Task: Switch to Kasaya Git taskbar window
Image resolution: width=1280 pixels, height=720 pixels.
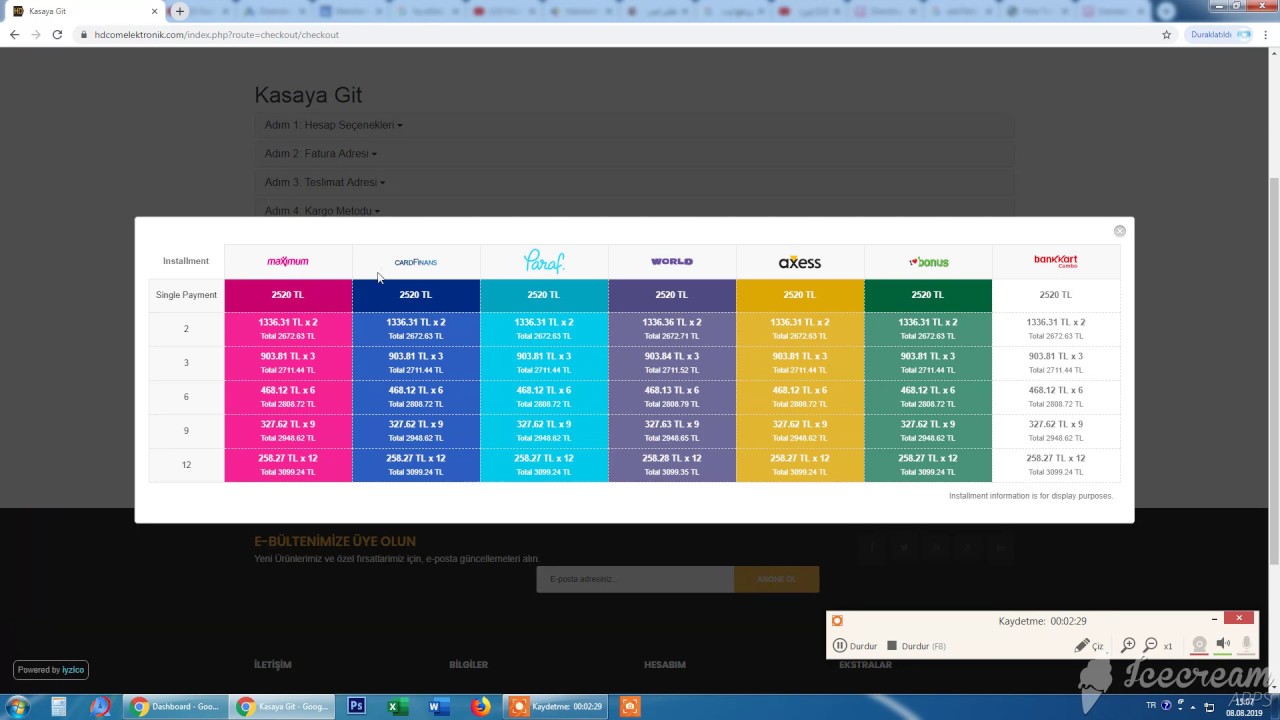Action: coord(281,707)
